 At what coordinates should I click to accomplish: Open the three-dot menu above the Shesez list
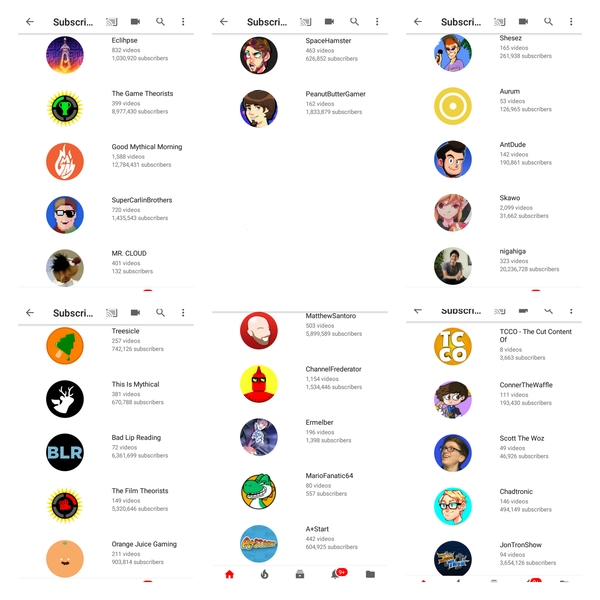click(571, 22)
